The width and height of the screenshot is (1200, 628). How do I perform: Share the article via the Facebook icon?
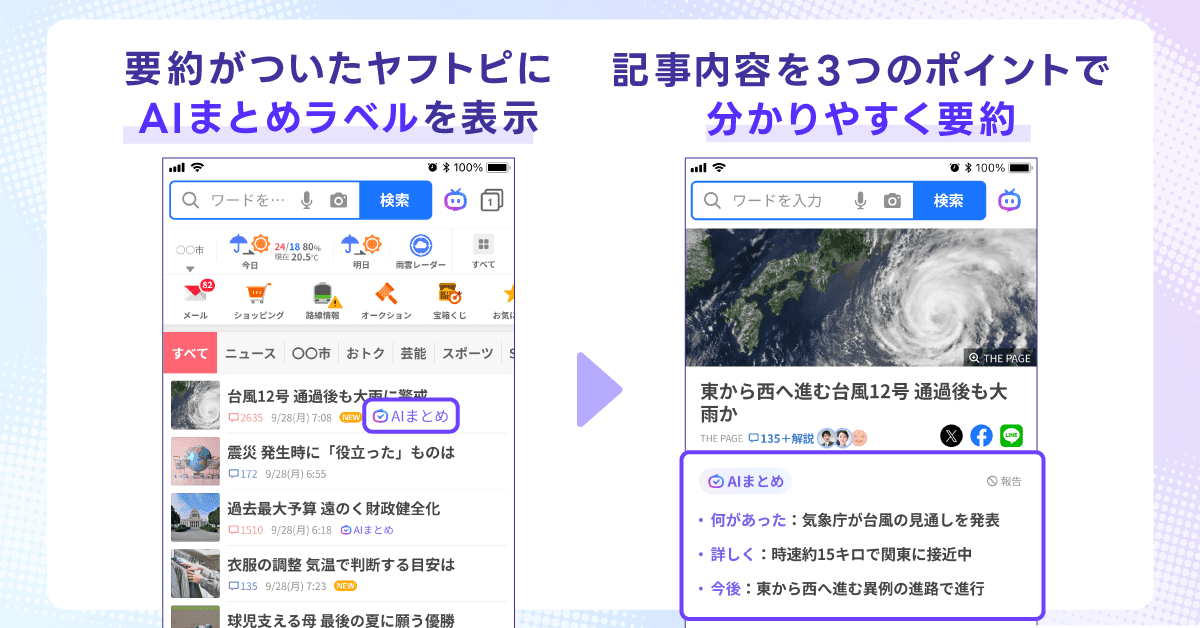[x=981, y=436]
